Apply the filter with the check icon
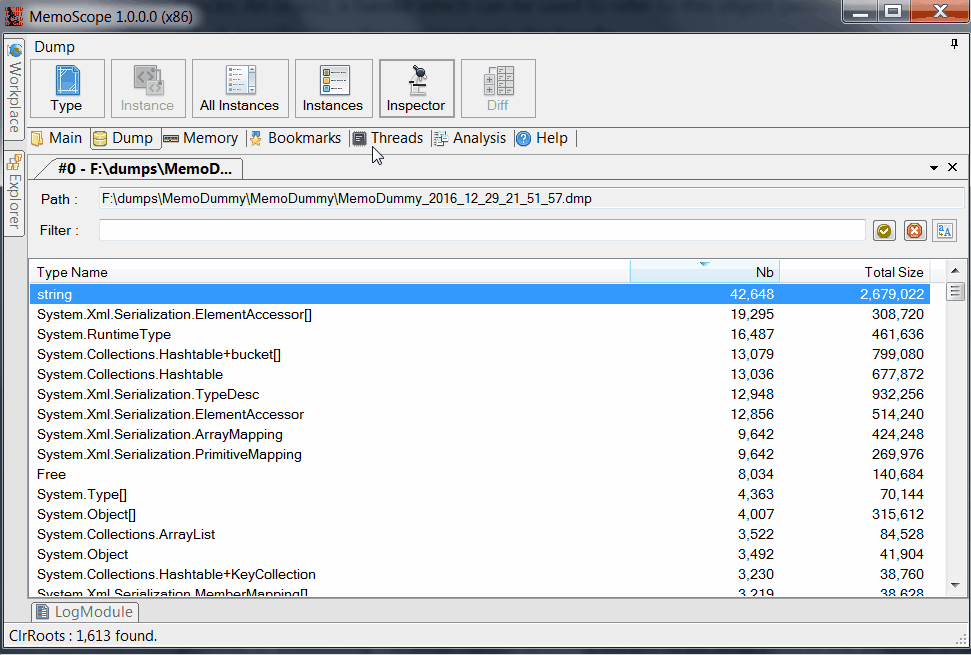The image size is (971, 655). pos(884,231)
